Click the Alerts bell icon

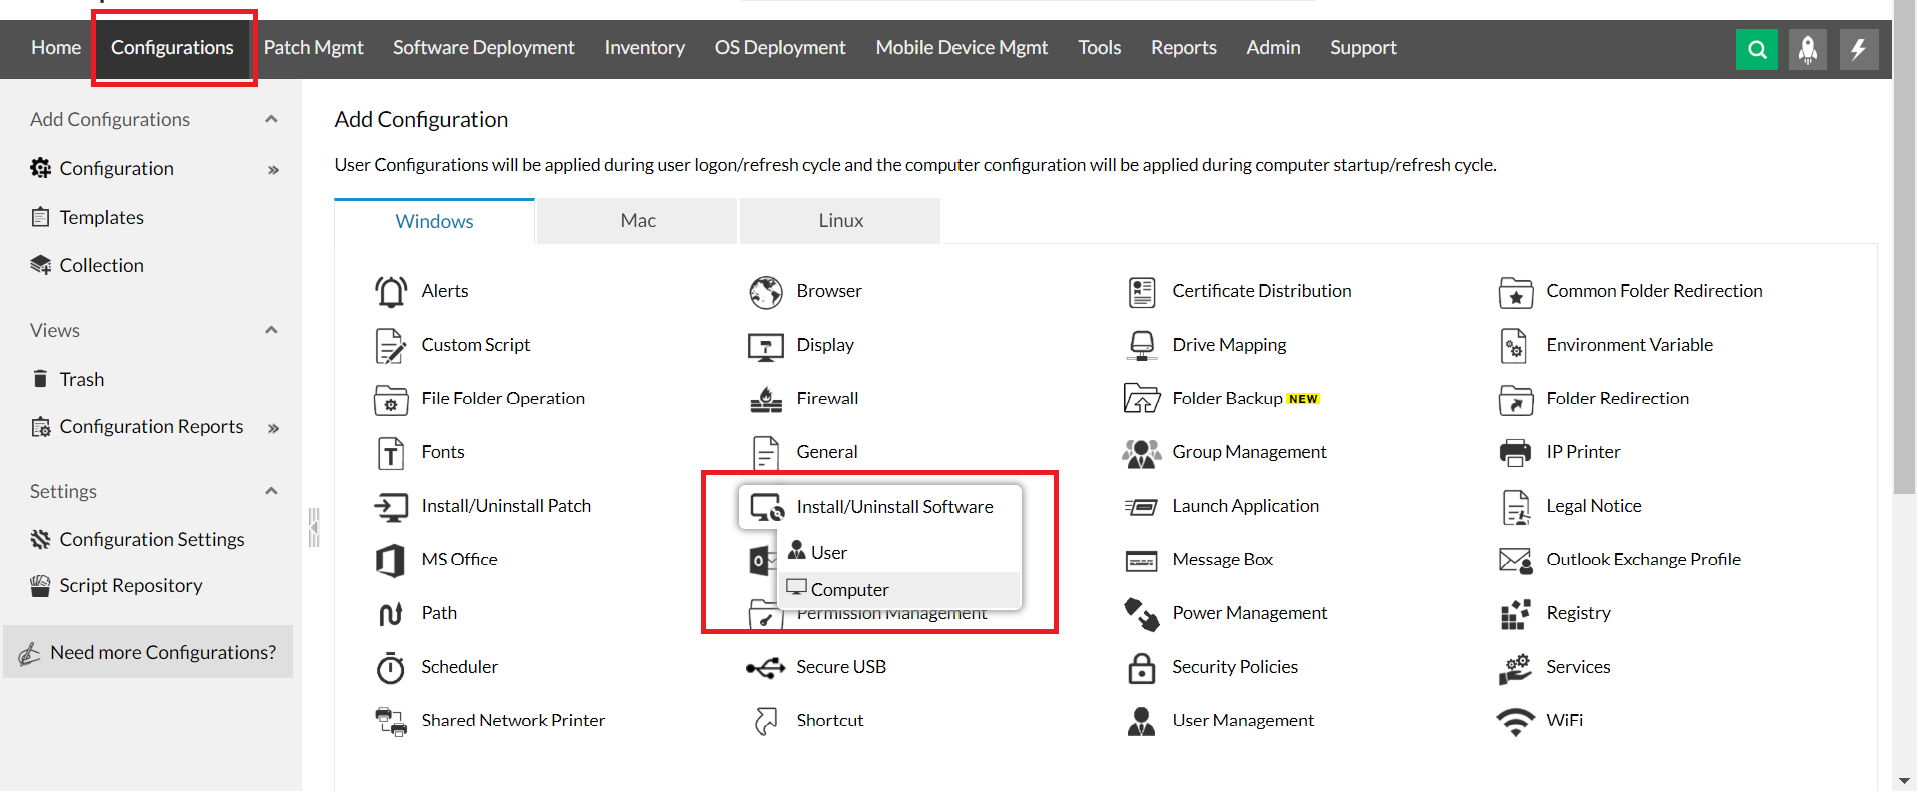(391, 292)
